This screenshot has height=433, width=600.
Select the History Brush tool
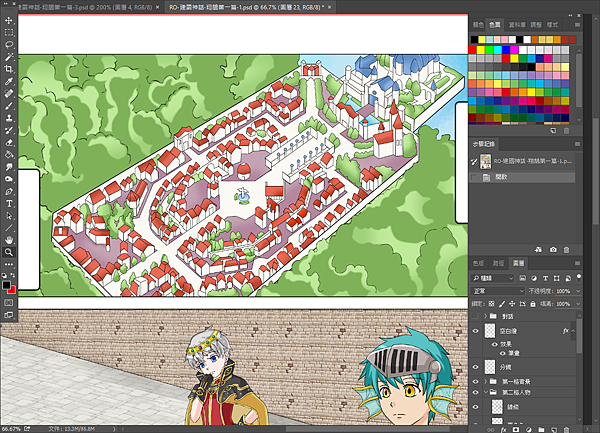tap(9, 130)
